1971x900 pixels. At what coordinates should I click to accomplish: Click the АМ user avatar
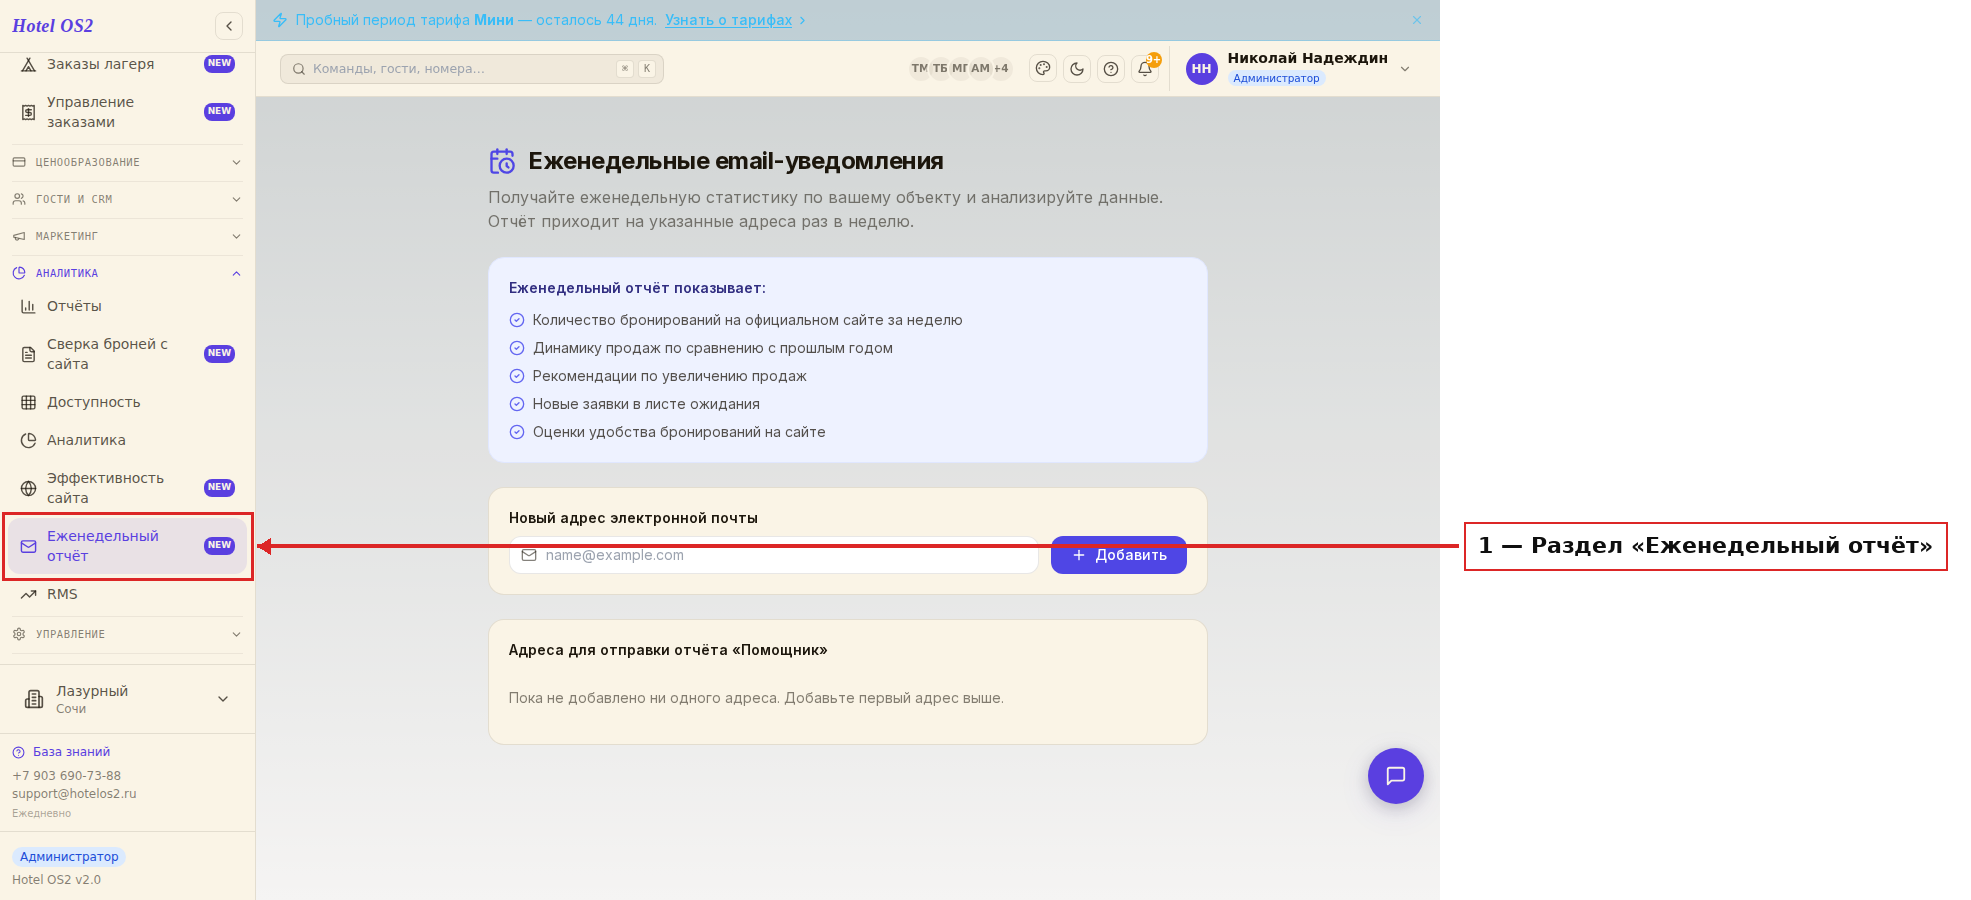[980, 69]
